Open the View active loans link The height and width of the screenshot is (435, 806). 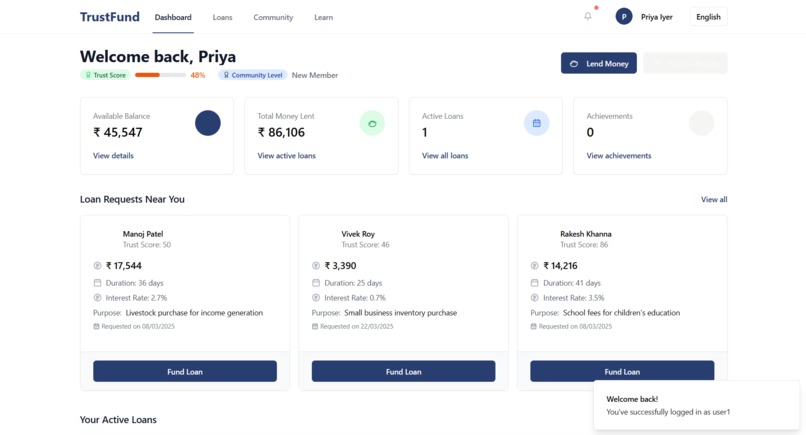pos(286,156)
